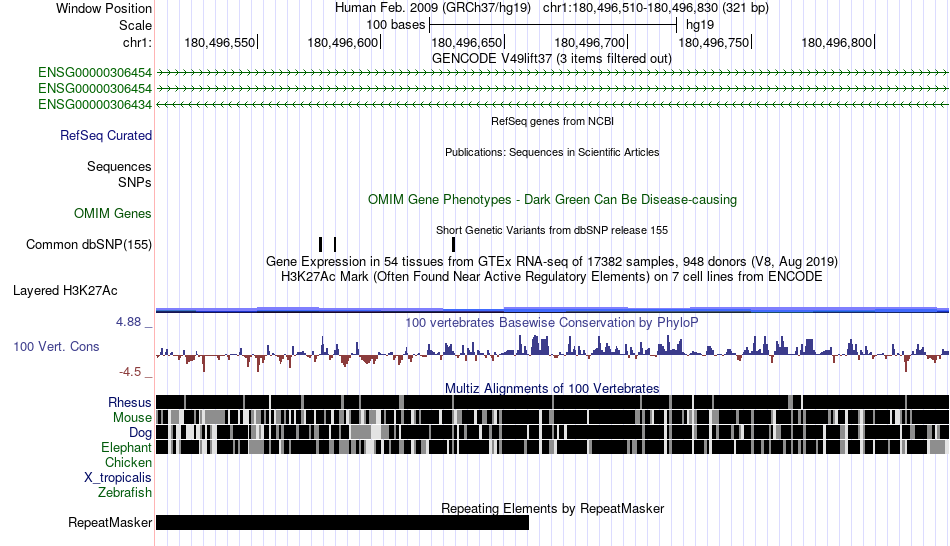
Task: Select the Rhesus alignment row label
Action: point(130,402)
